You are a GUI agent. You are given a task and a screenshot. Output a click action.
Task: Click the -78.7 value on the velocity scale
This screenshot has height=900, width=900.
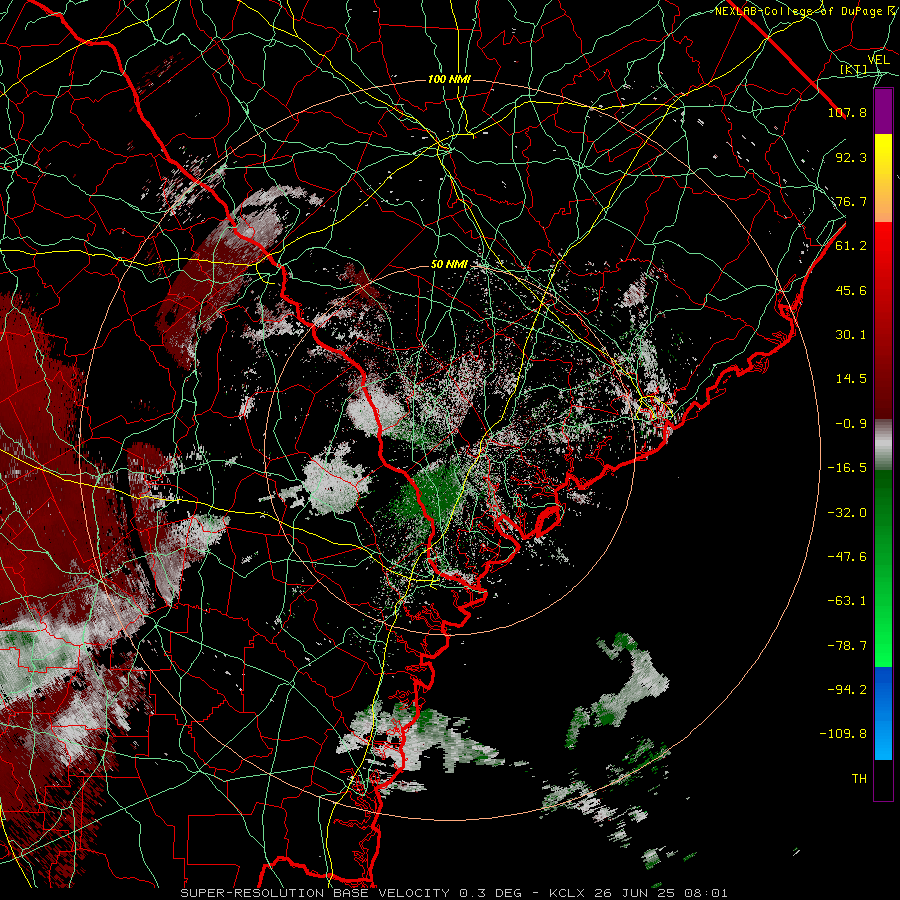pyautogui.click(x=847, y=646)
